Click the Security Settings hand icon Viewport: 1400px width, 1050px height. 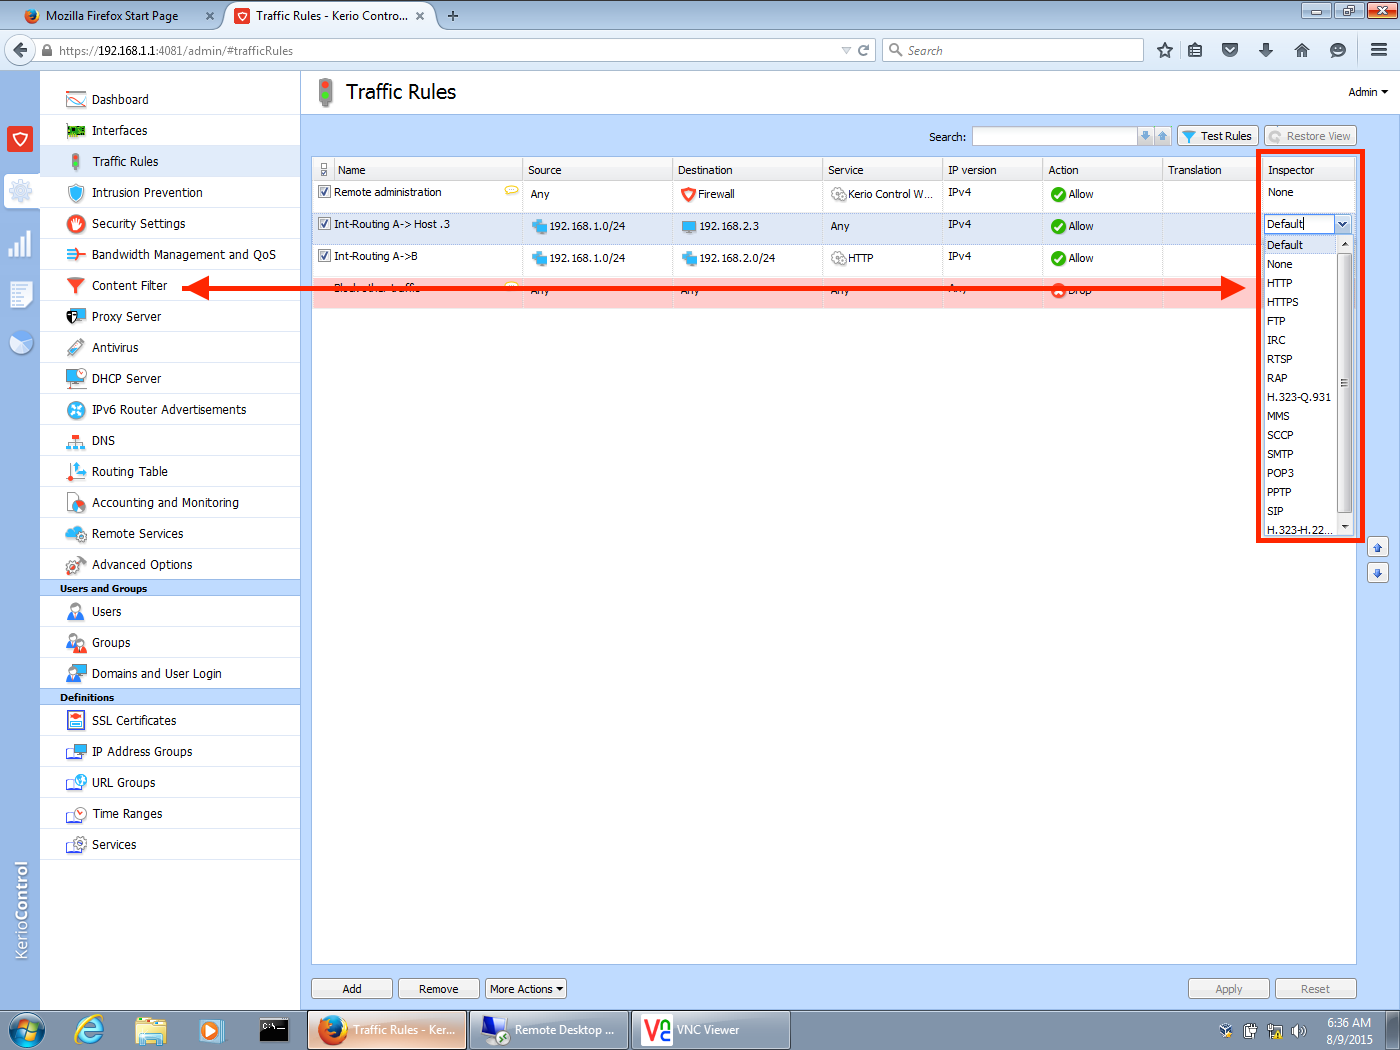76,223
